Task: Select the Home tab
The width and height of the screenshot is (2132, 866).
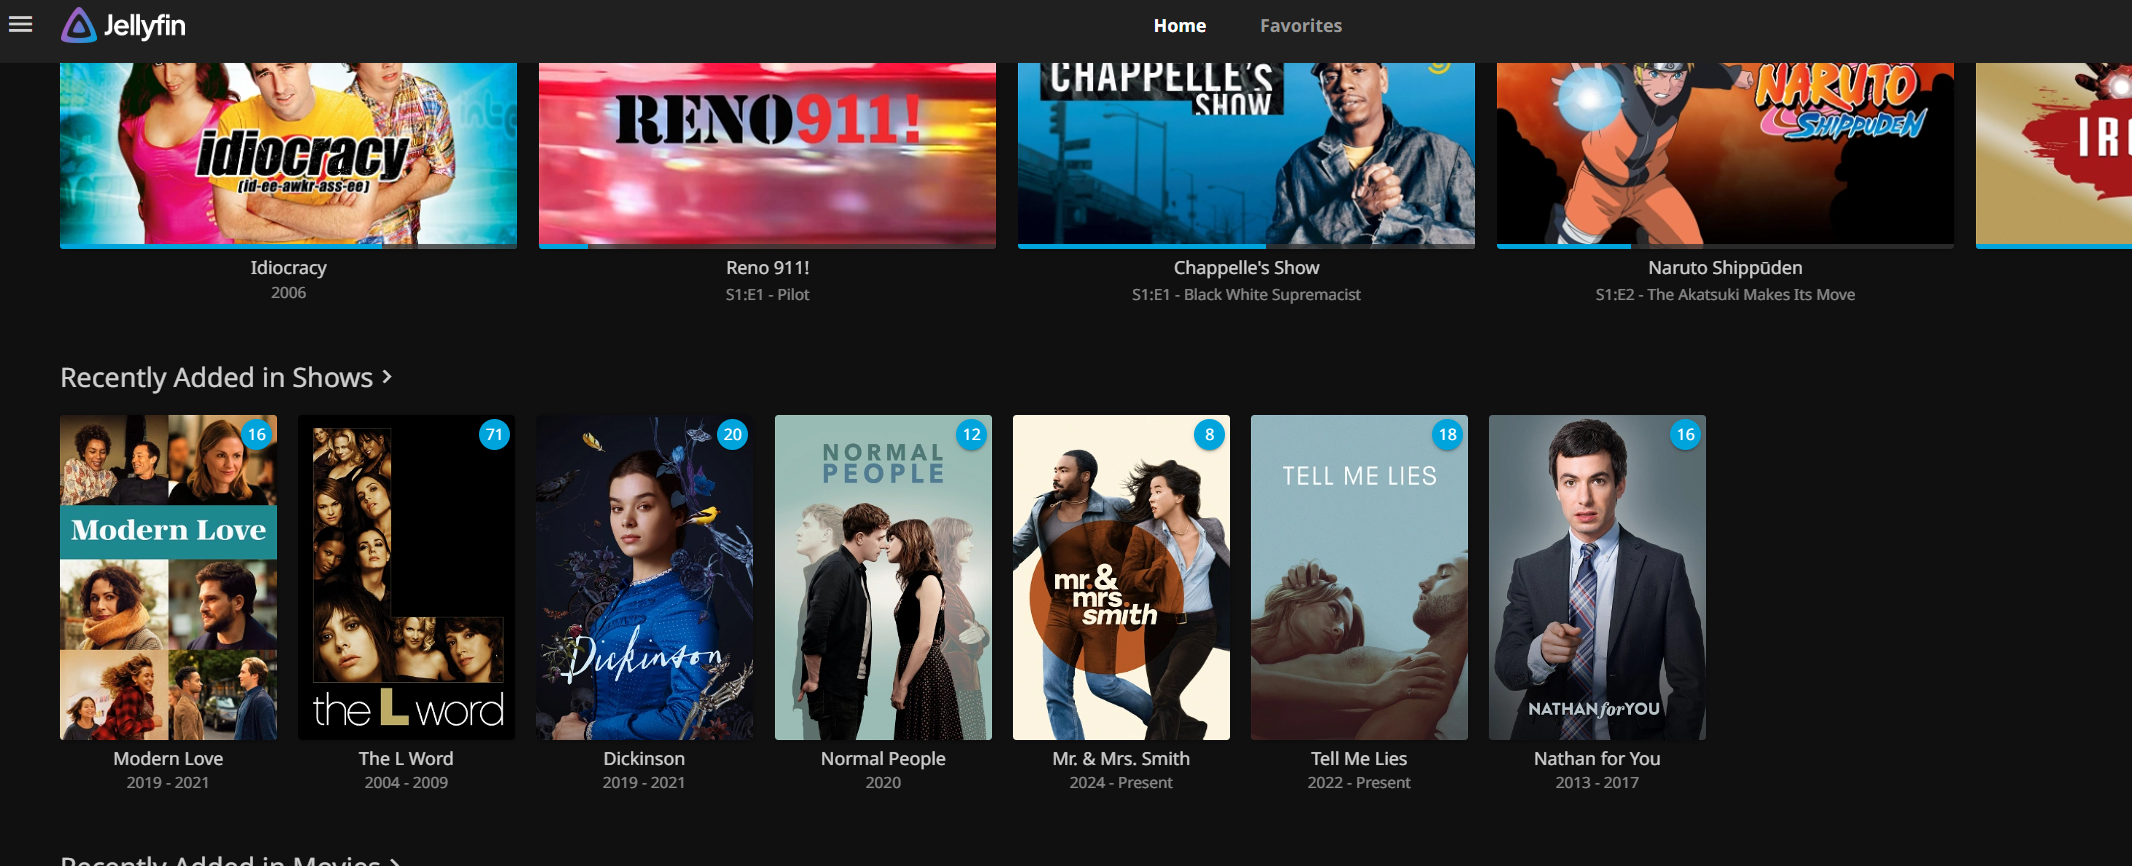Action: pos(1180,26)
